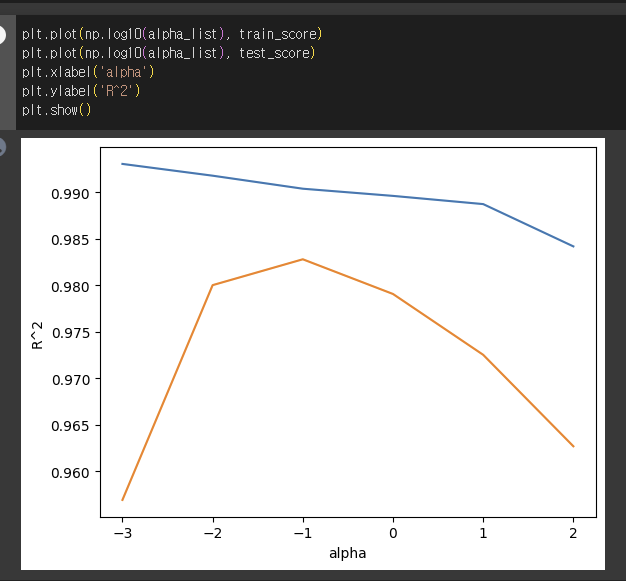The image size is (626, 581).
Task: Click the −3 x-axis tick label
Action: point(123,533)
